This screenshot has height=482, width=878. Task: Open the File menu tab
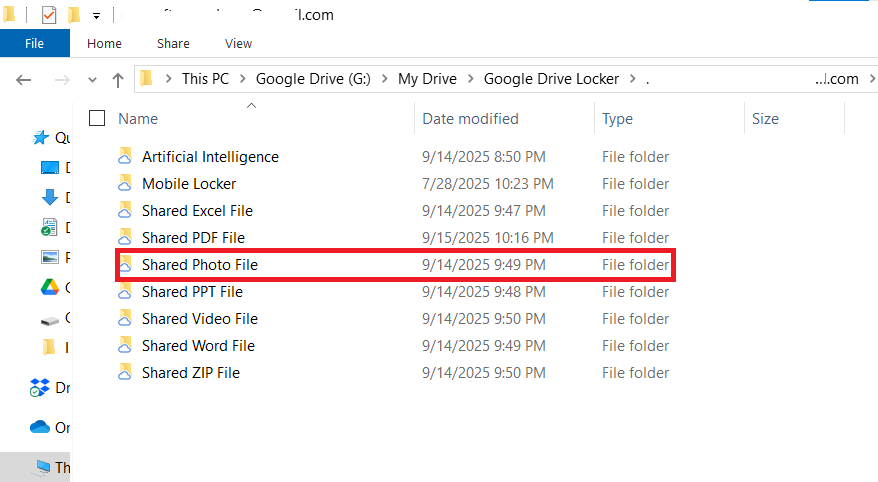point(34,44)
